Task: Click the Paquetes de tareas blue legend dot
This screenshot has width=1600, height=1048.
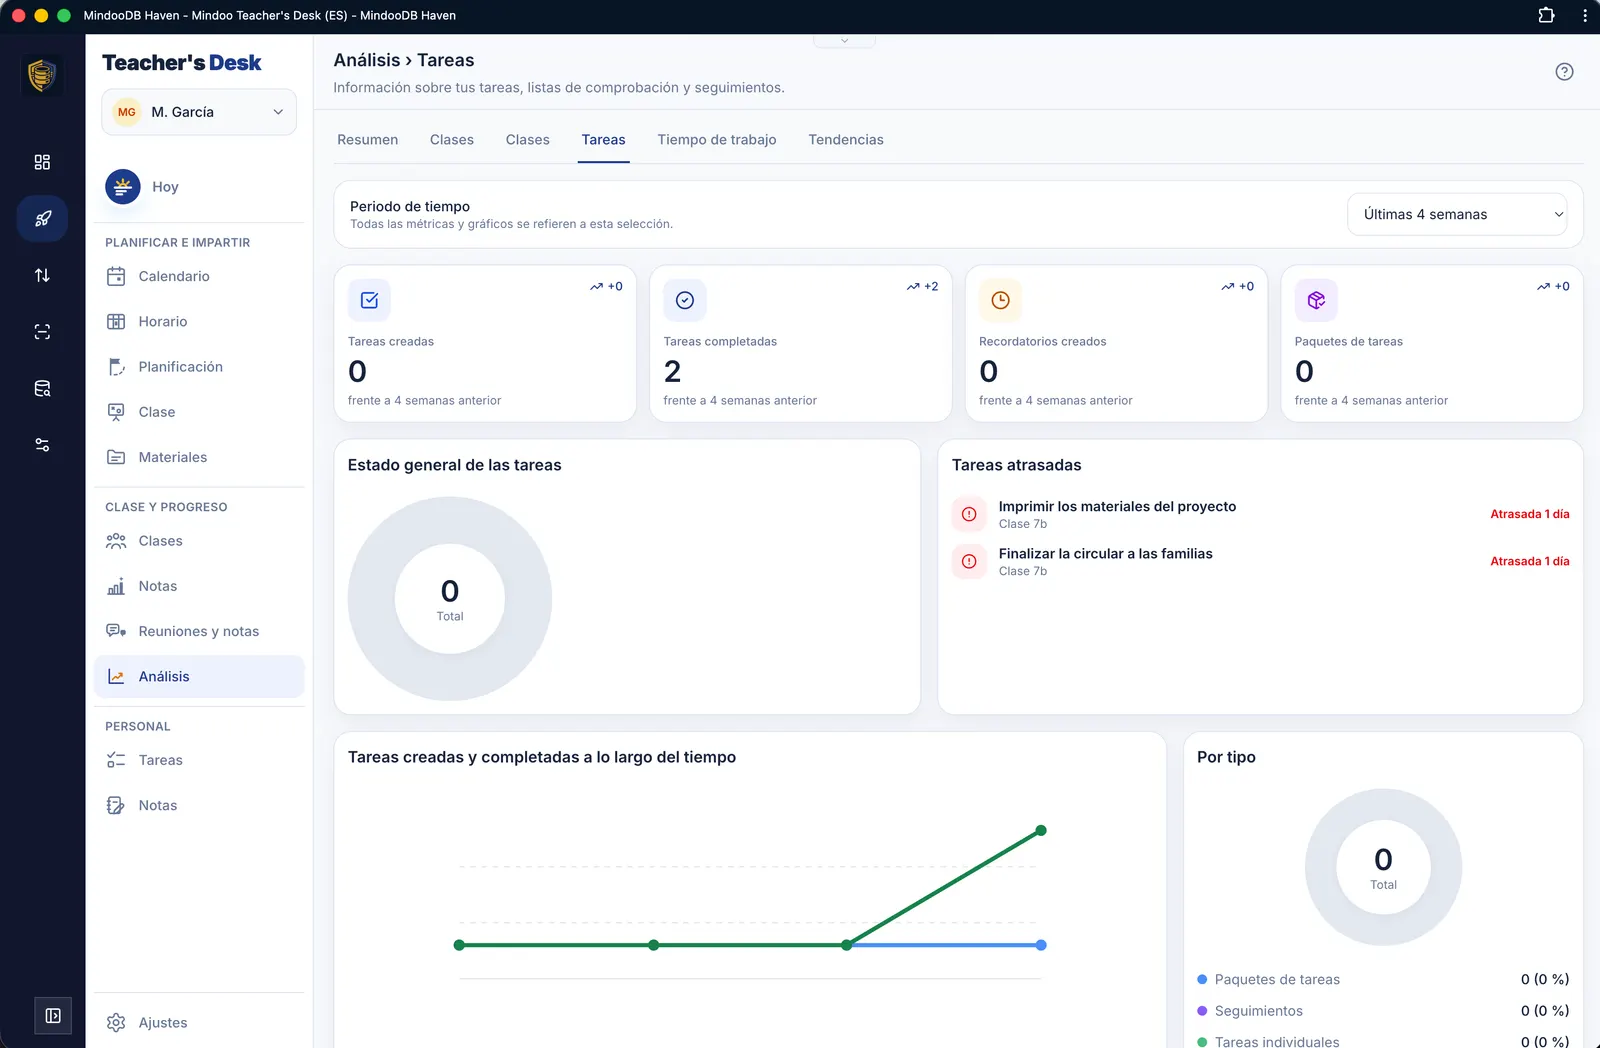Action: [x=1202, y=980]
